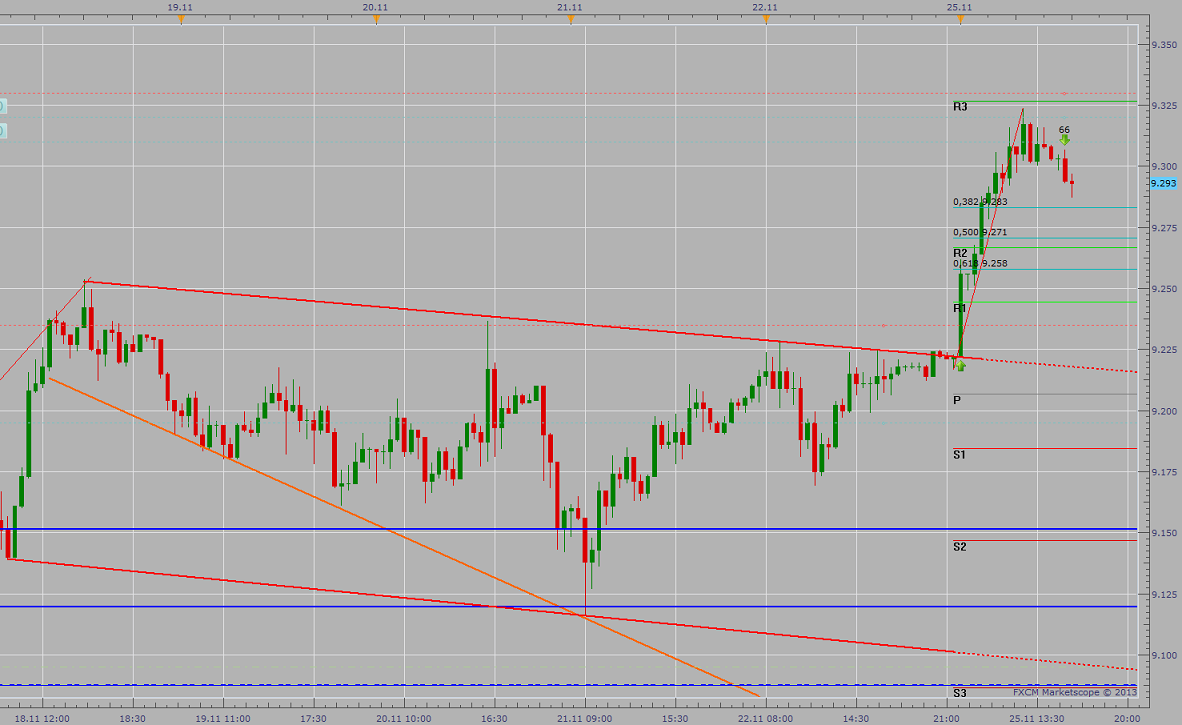The width and height of the screenshot is (1182, 725).
Task: Select the R2 pivot level marker
Action: [x=958, y=253]
